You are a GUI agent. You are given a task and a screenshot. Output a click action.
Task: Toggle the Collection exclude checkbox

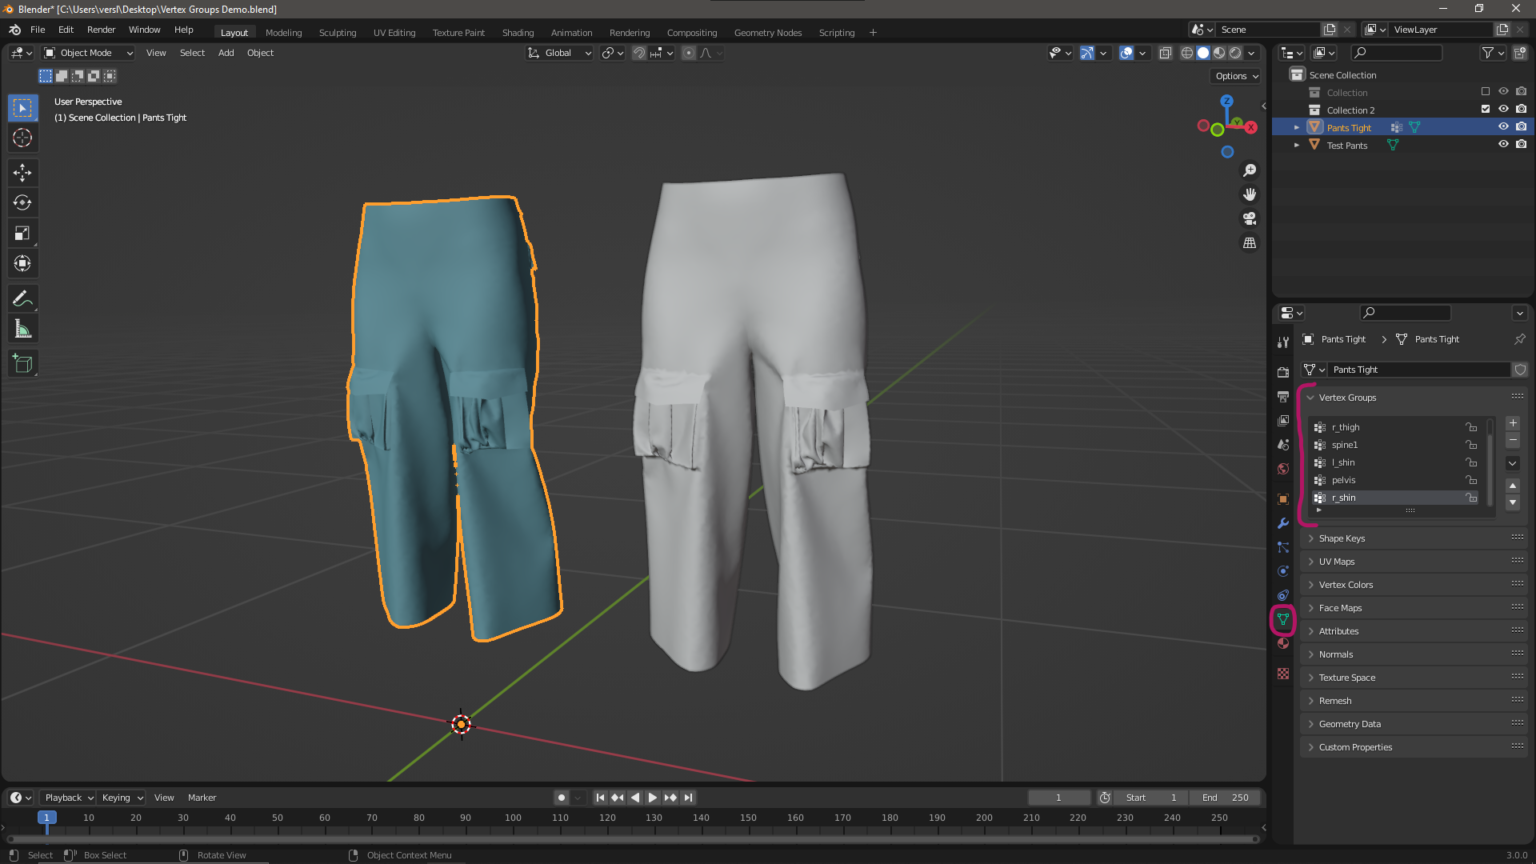pos(1485,91)
